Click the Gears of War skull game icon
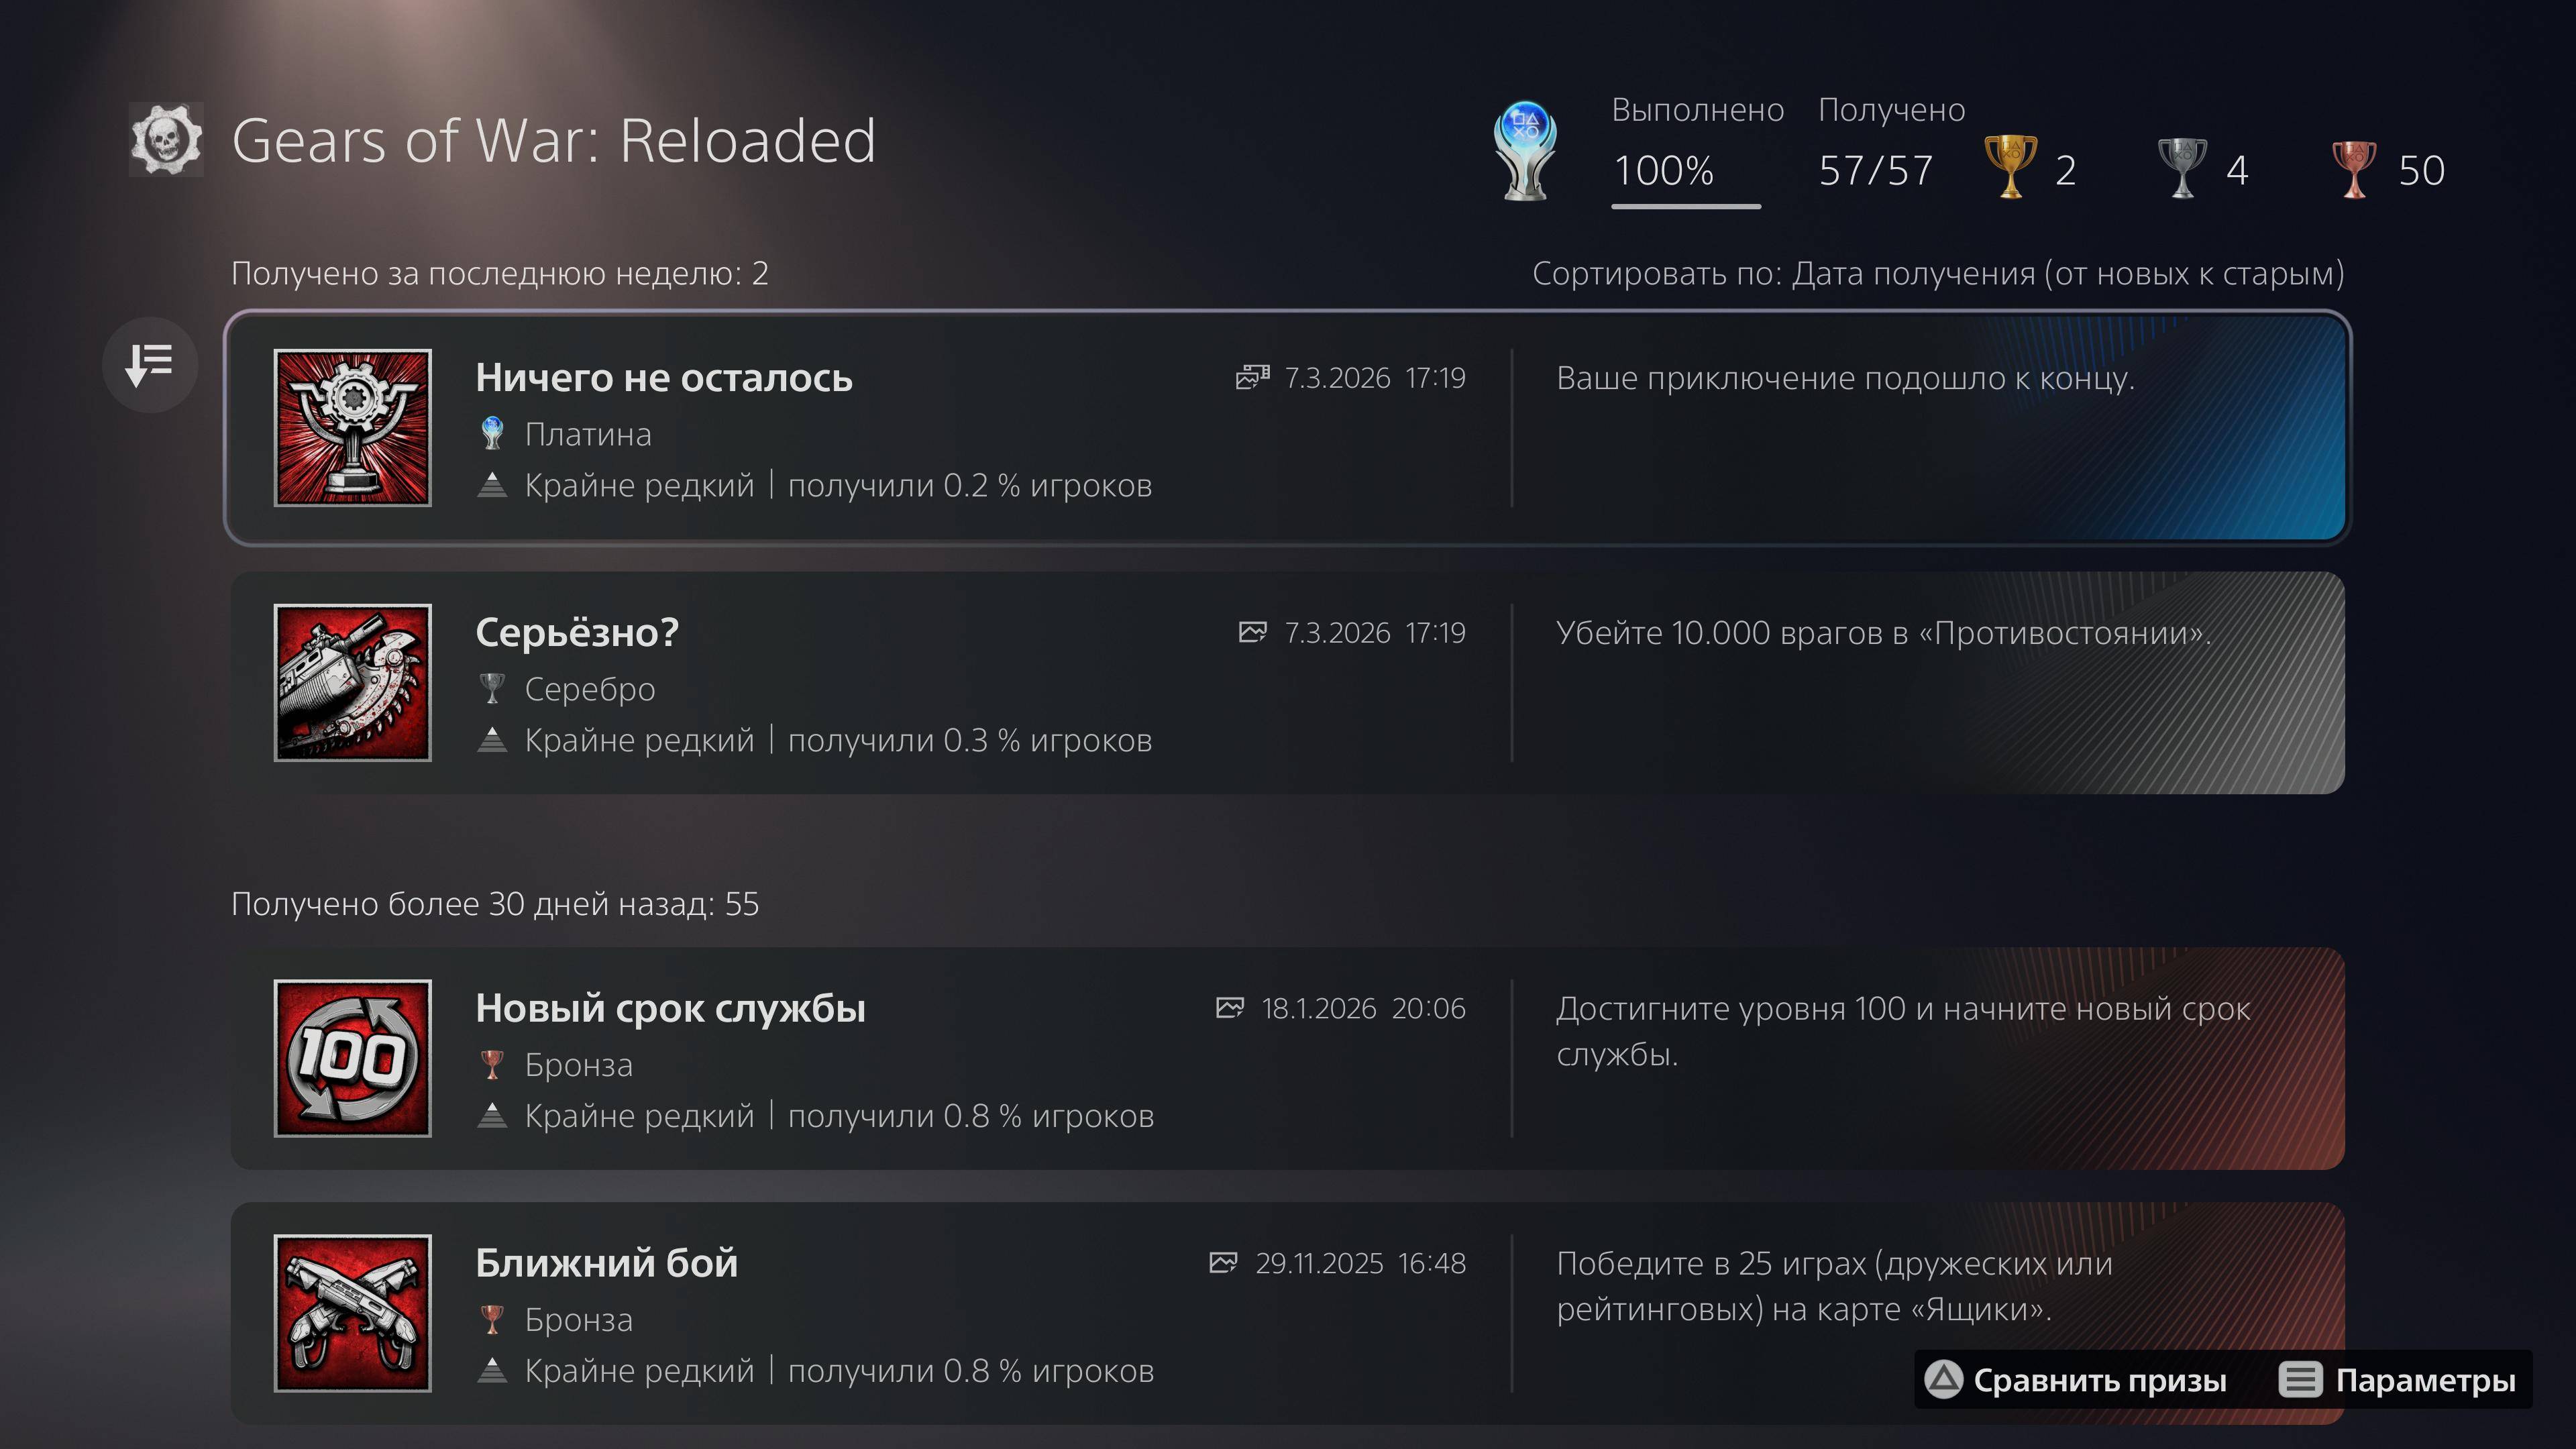The width and height of the screenshot is (2576, 1449). pyautogui.click(x=167, y=140)
